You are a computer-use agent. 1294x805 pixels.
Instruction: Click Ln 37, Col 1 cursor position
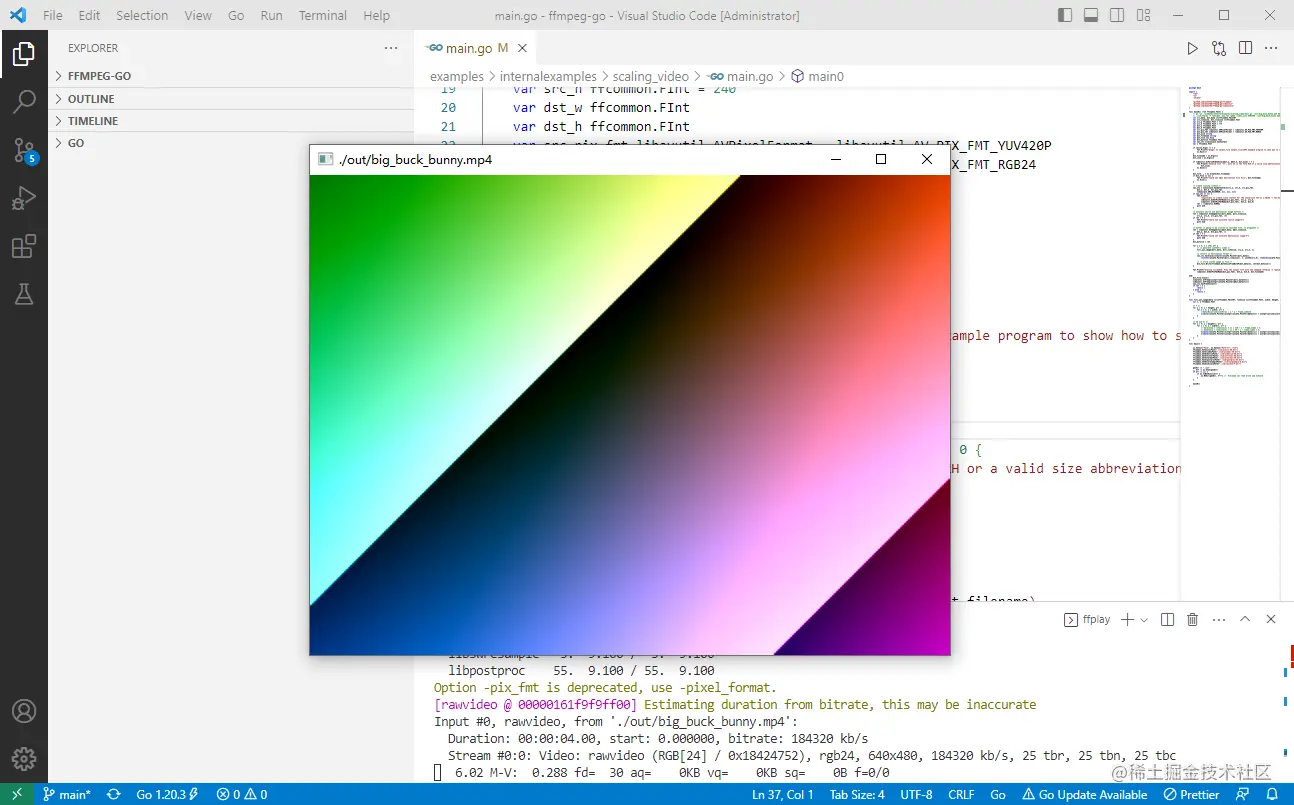783,794
